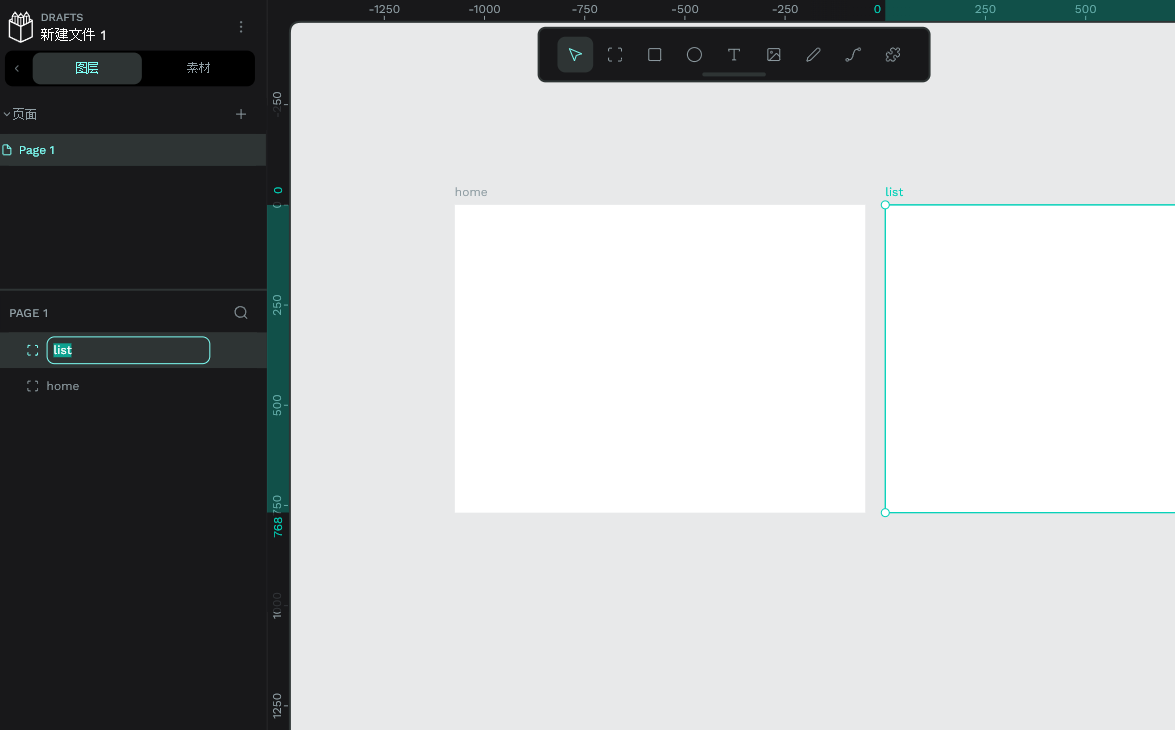This screenshot has height=730, width=1175.
Task: Click the toolbar collapse handle bar
Action: coord(734,75)
